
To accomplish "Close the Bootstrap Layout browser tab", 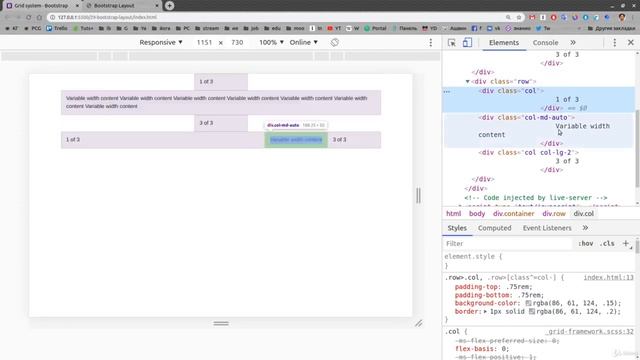I will (157, 6).
